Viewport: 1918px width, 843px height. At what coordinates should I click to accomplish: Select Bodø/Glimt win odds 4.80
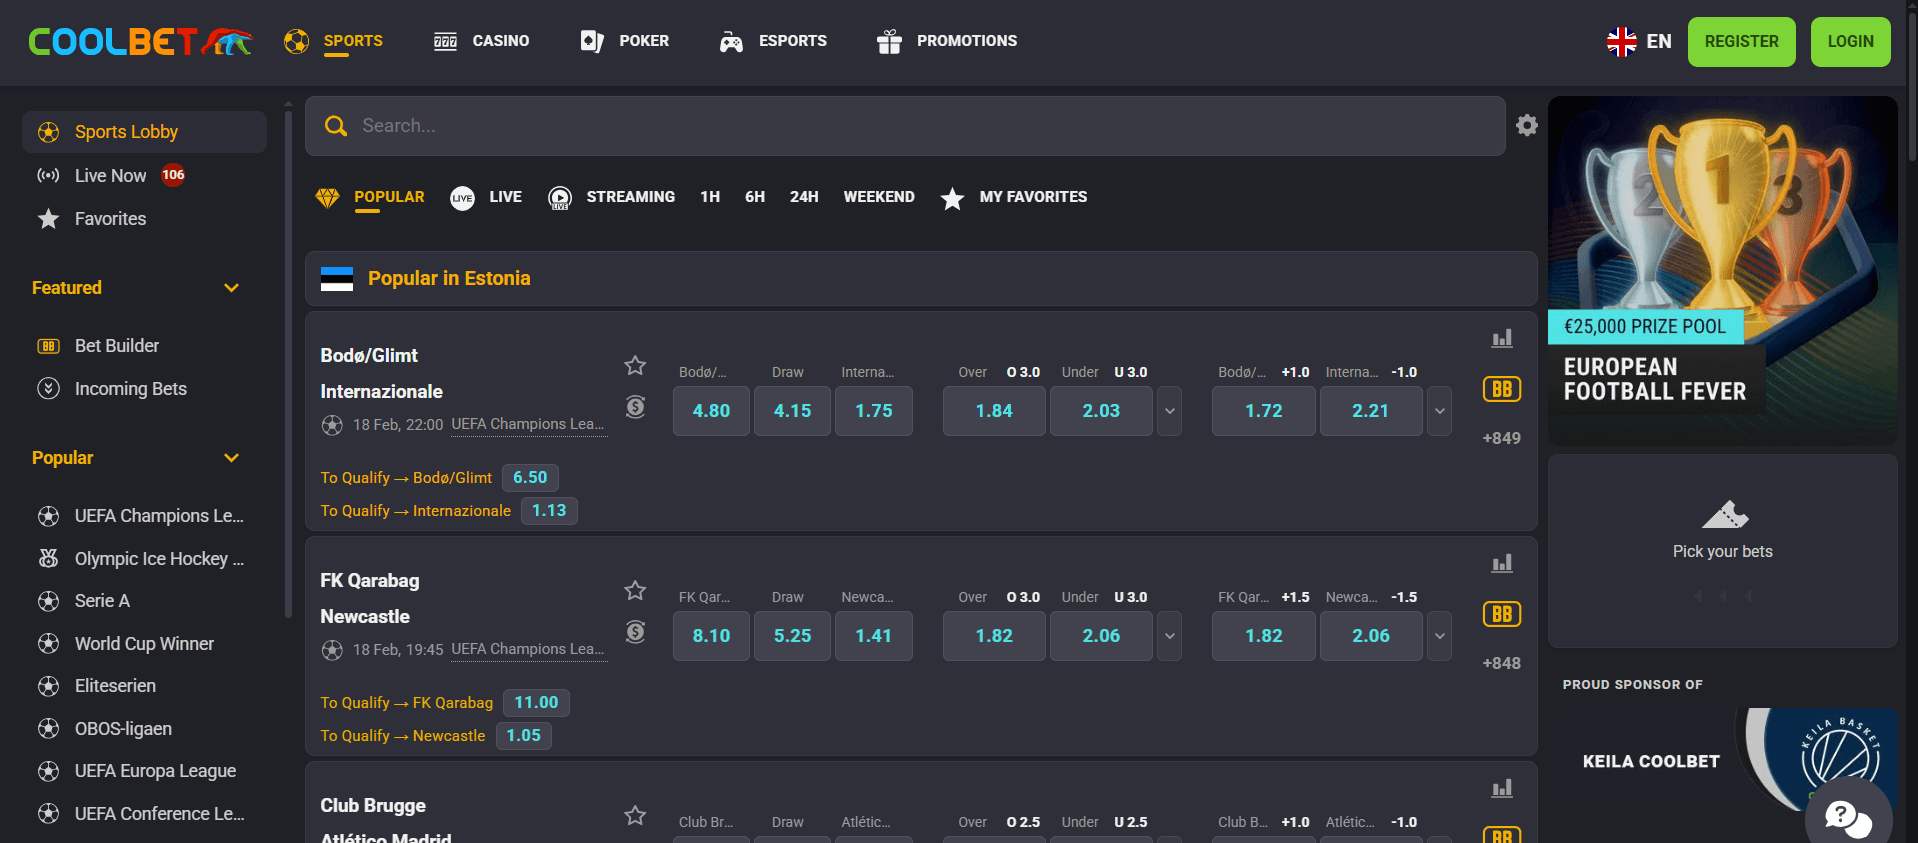pos(711,411)
